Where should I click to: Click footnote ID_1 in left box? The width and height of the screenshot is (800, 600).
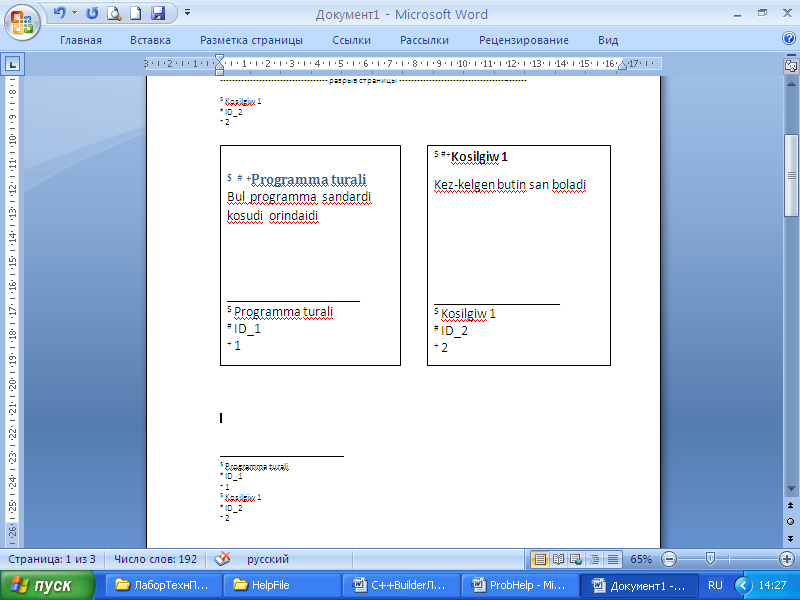click(247, 329)
